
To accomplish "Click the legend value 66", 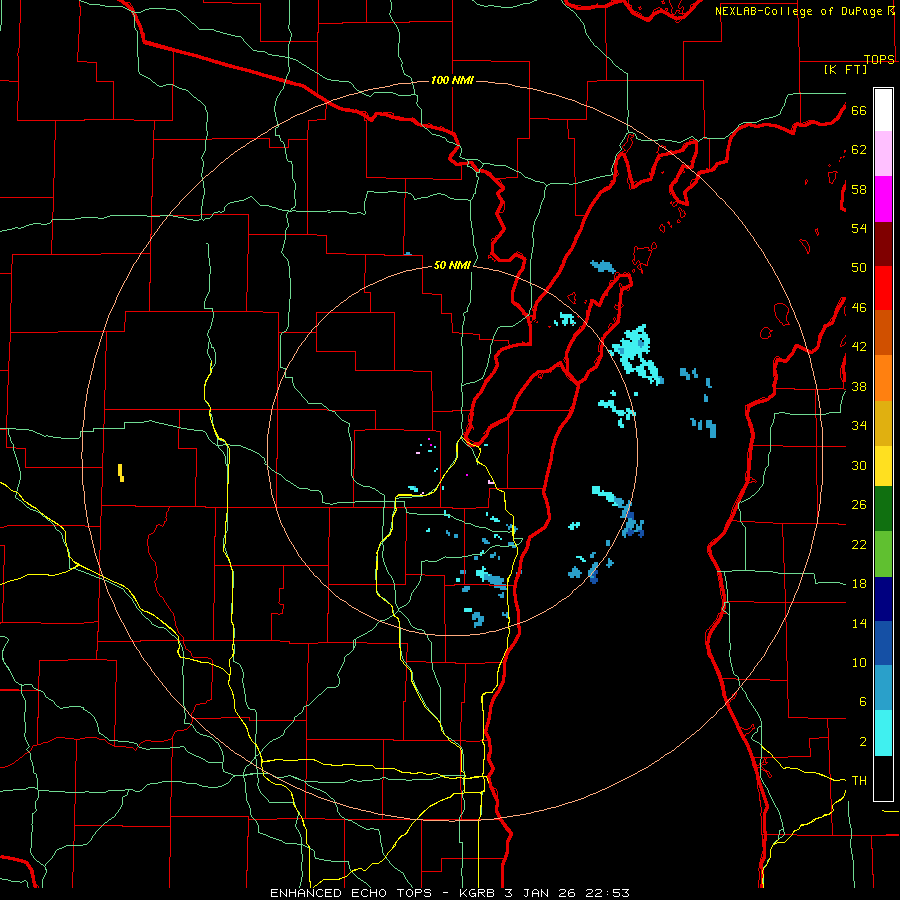I will (x=859, y=111).
